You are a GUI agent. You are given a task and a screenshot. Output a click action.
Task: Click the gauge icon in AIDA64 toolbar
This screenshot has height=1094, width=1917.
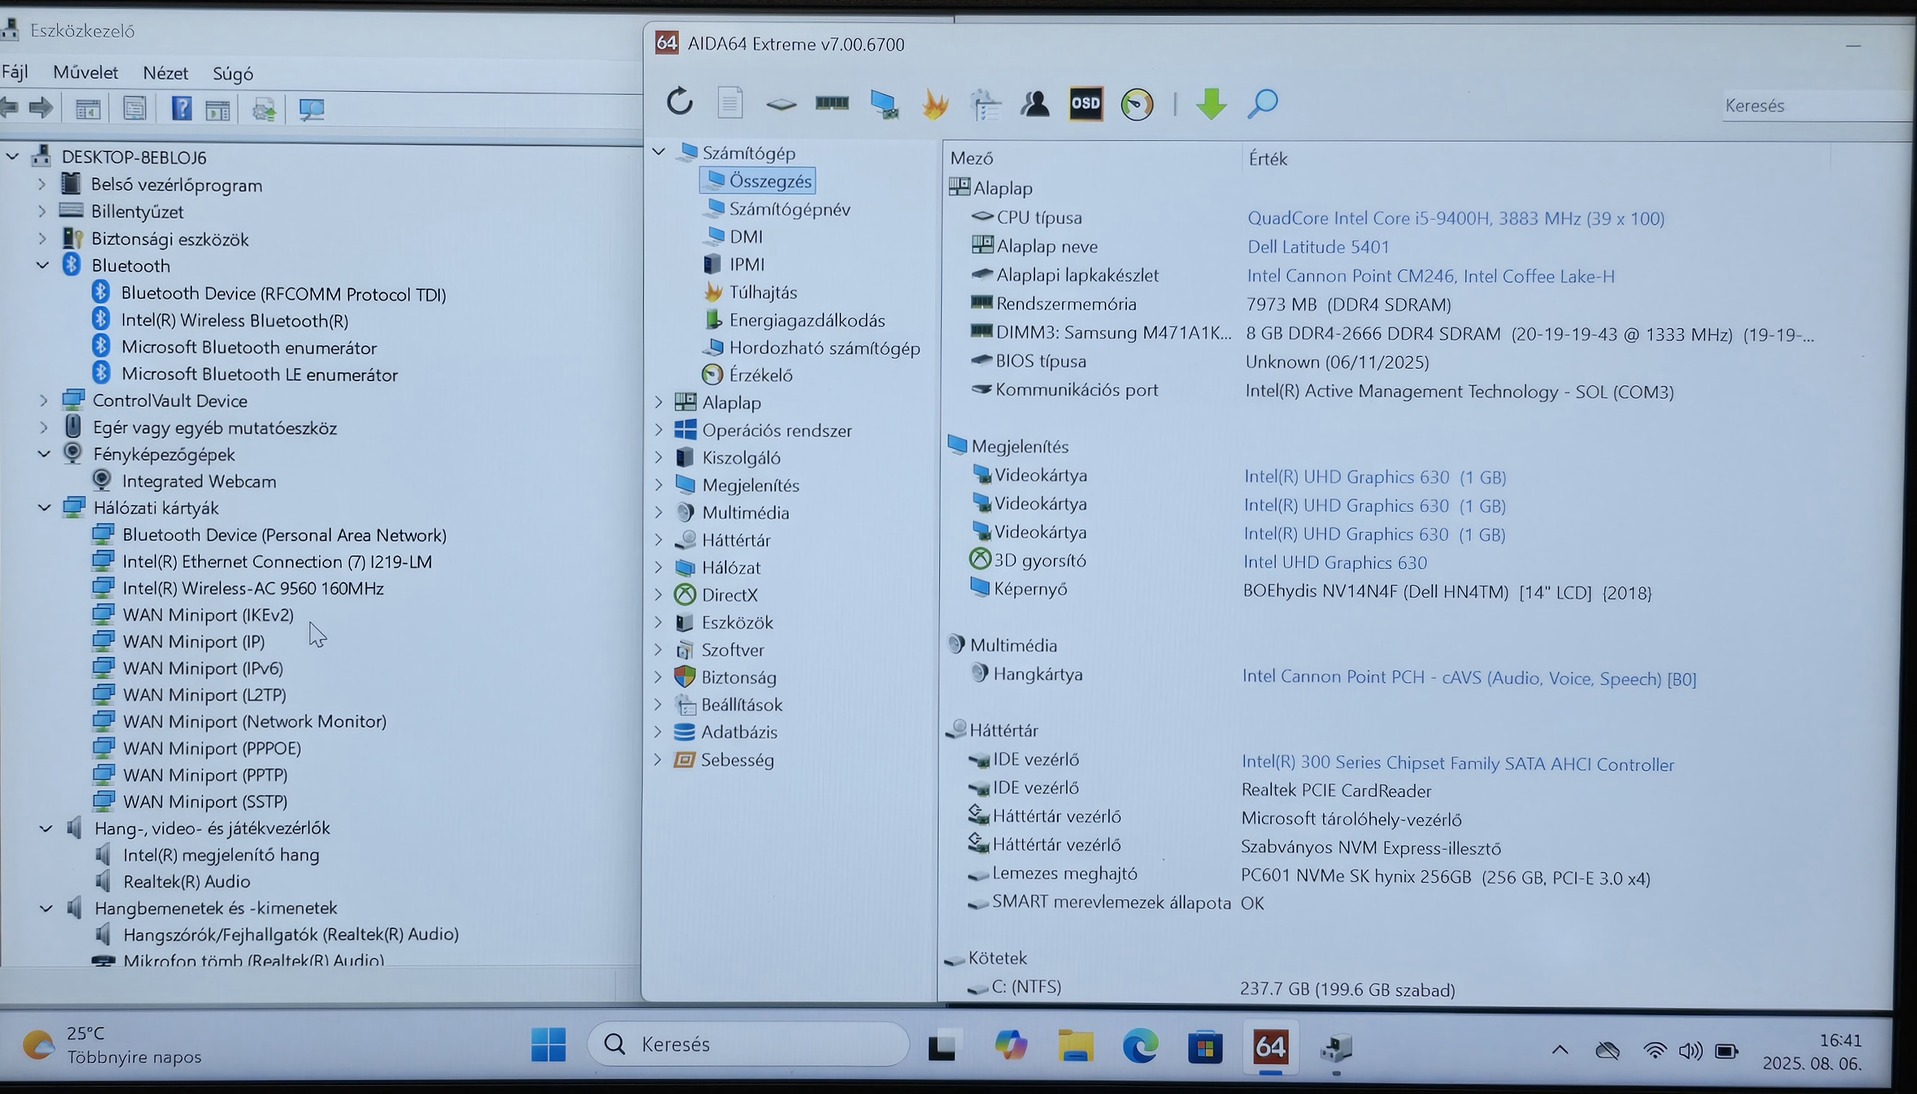click(1137, 104)
